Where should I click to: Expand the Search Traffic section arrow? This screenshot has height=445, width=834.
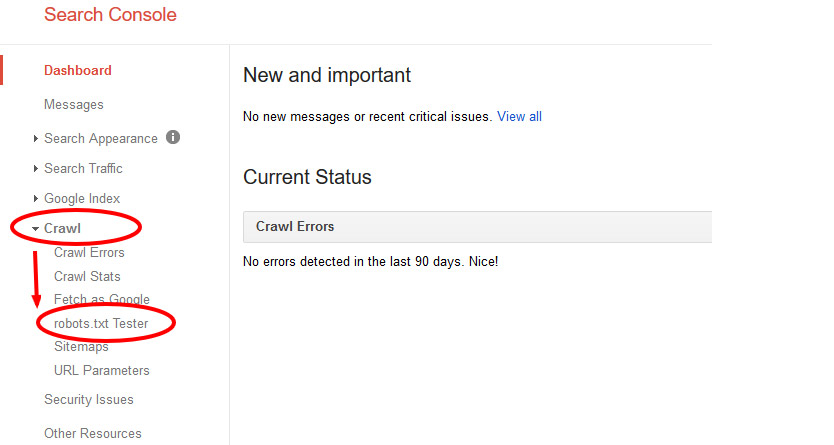point(35,169)
